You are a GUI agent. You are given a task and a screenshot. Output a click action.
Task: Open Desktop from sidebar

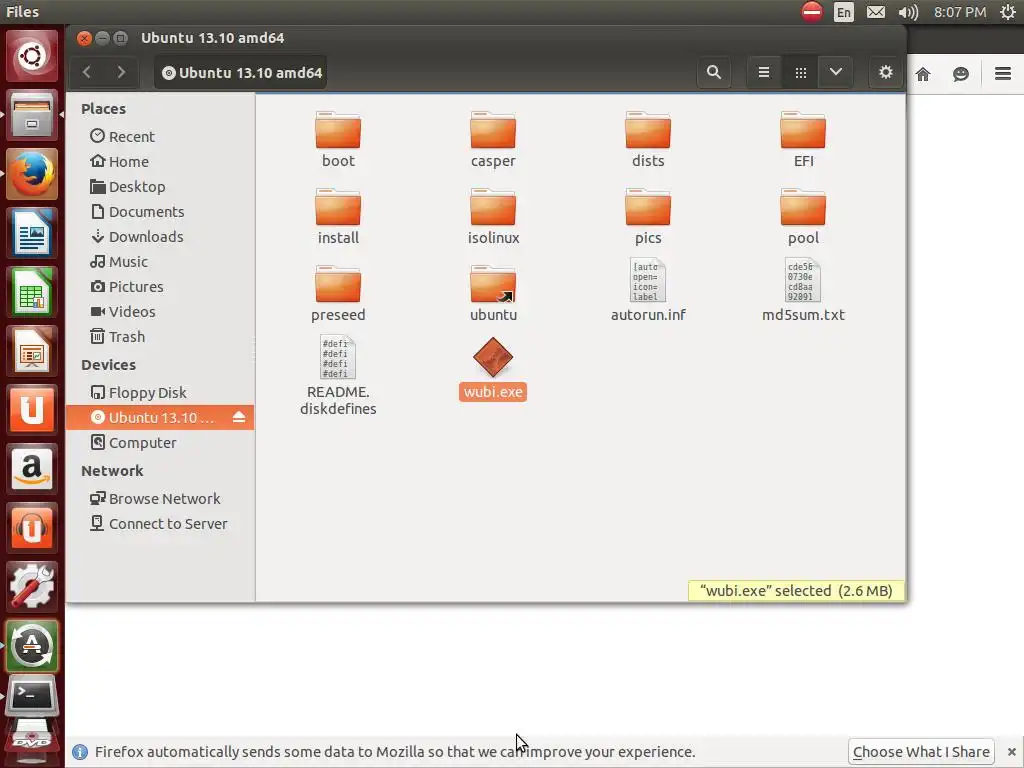pos(160,187)
